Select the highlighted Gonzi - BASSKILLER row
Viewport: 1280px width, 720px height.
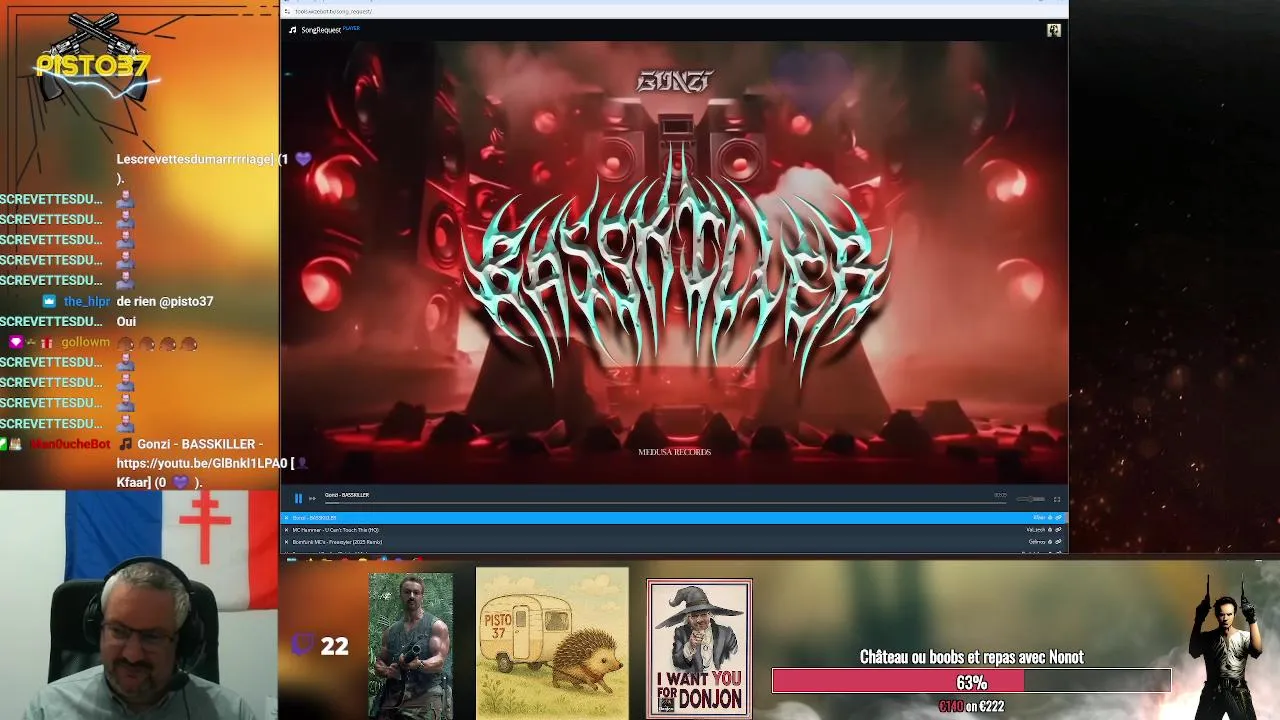click(674, 518)
